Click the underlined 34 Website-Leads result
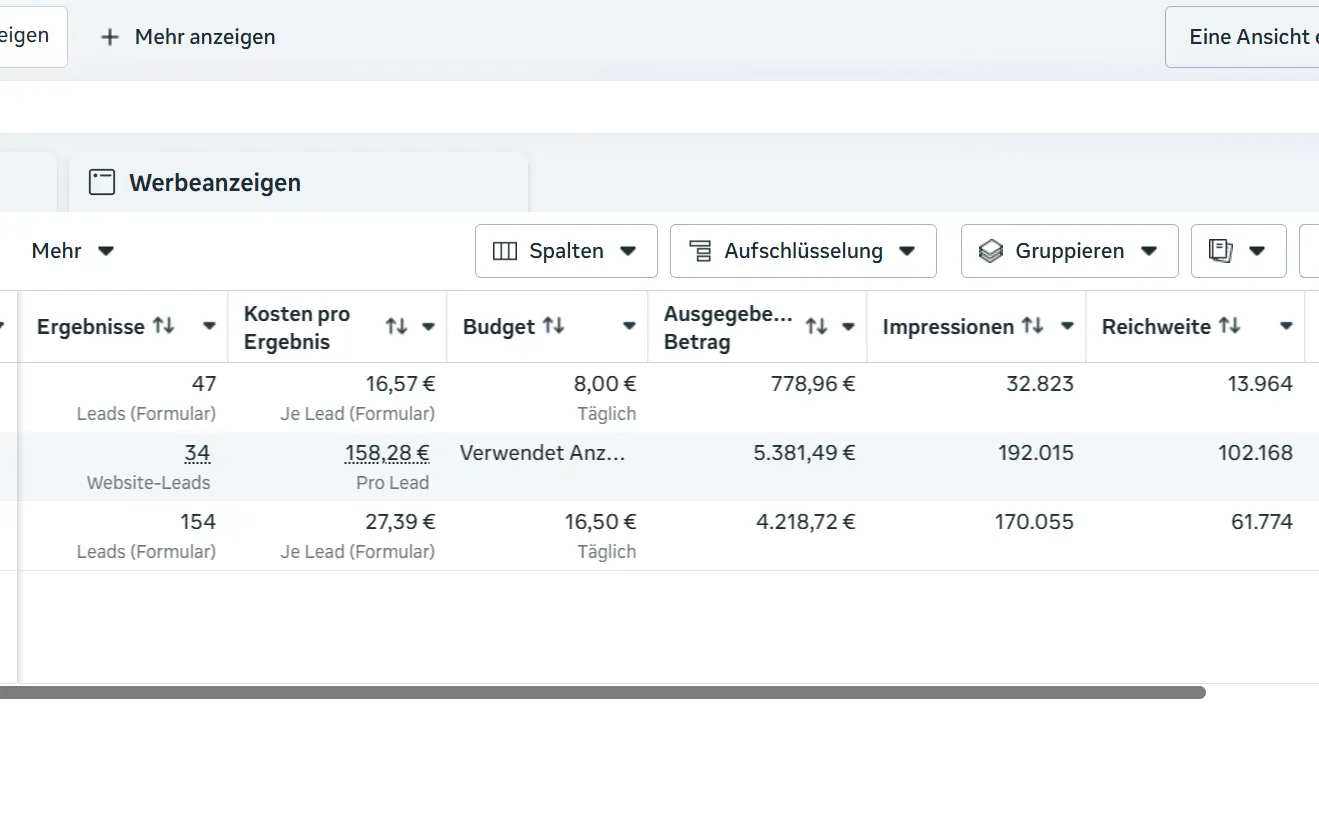The image size is (1319, 821). pyautogui.click(x=197, y=453)
